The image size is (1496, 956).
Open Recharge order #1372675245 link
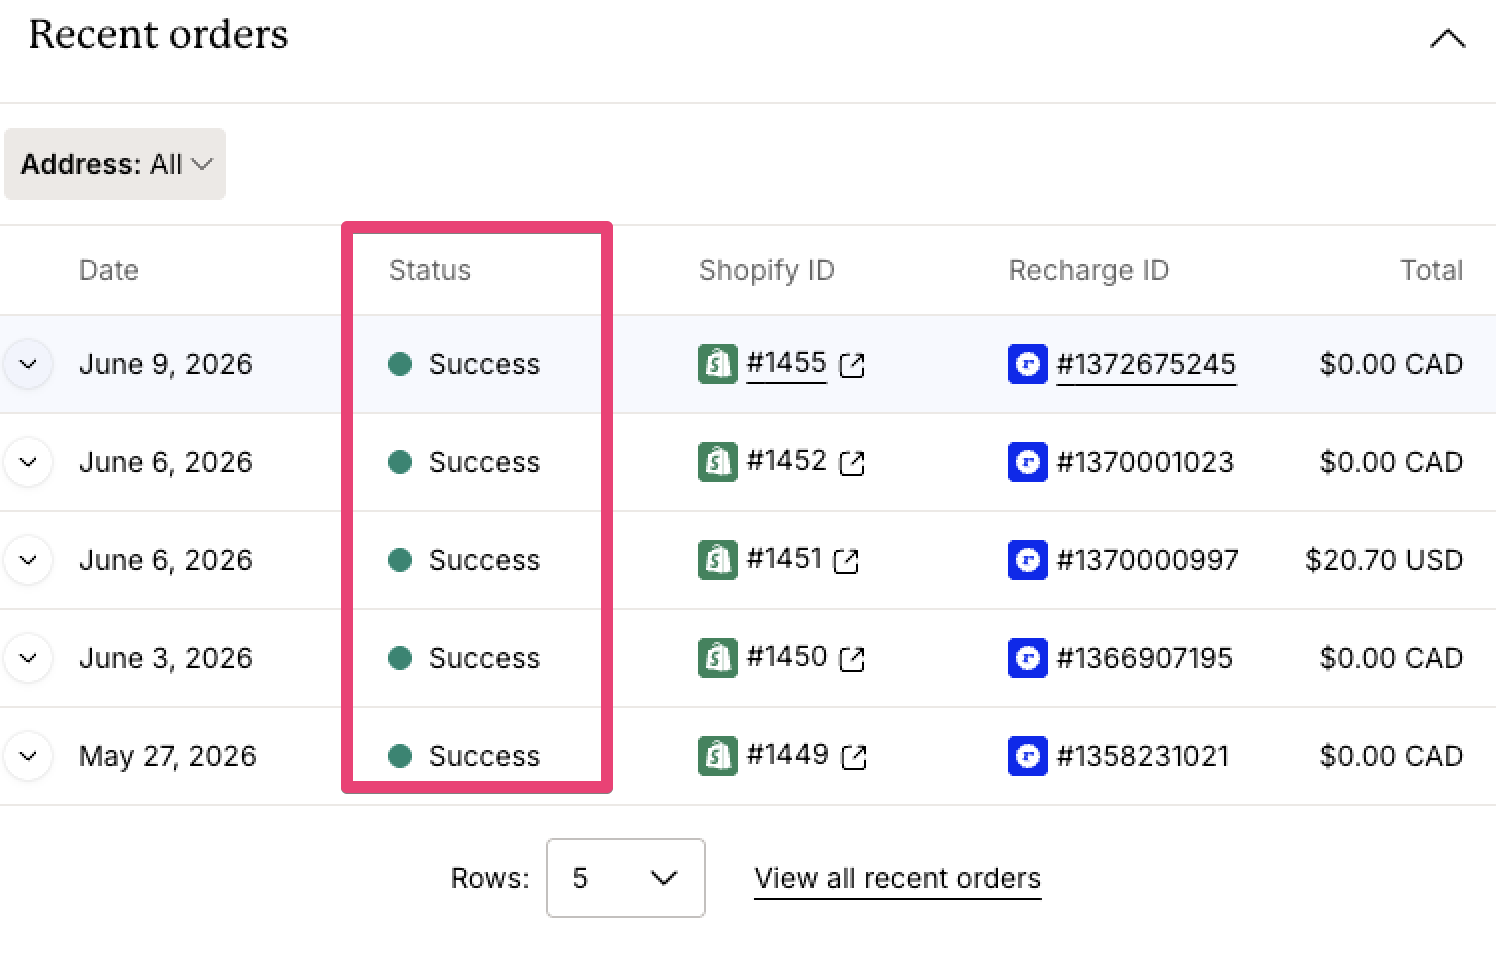[1146, 364]
